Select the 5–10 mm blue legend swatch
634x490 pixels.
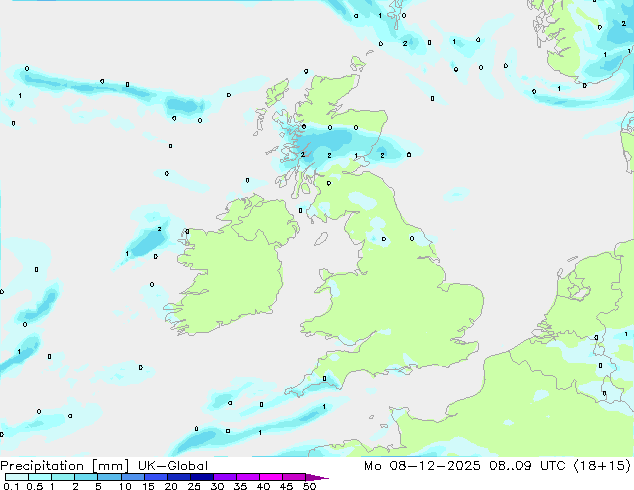110,478
